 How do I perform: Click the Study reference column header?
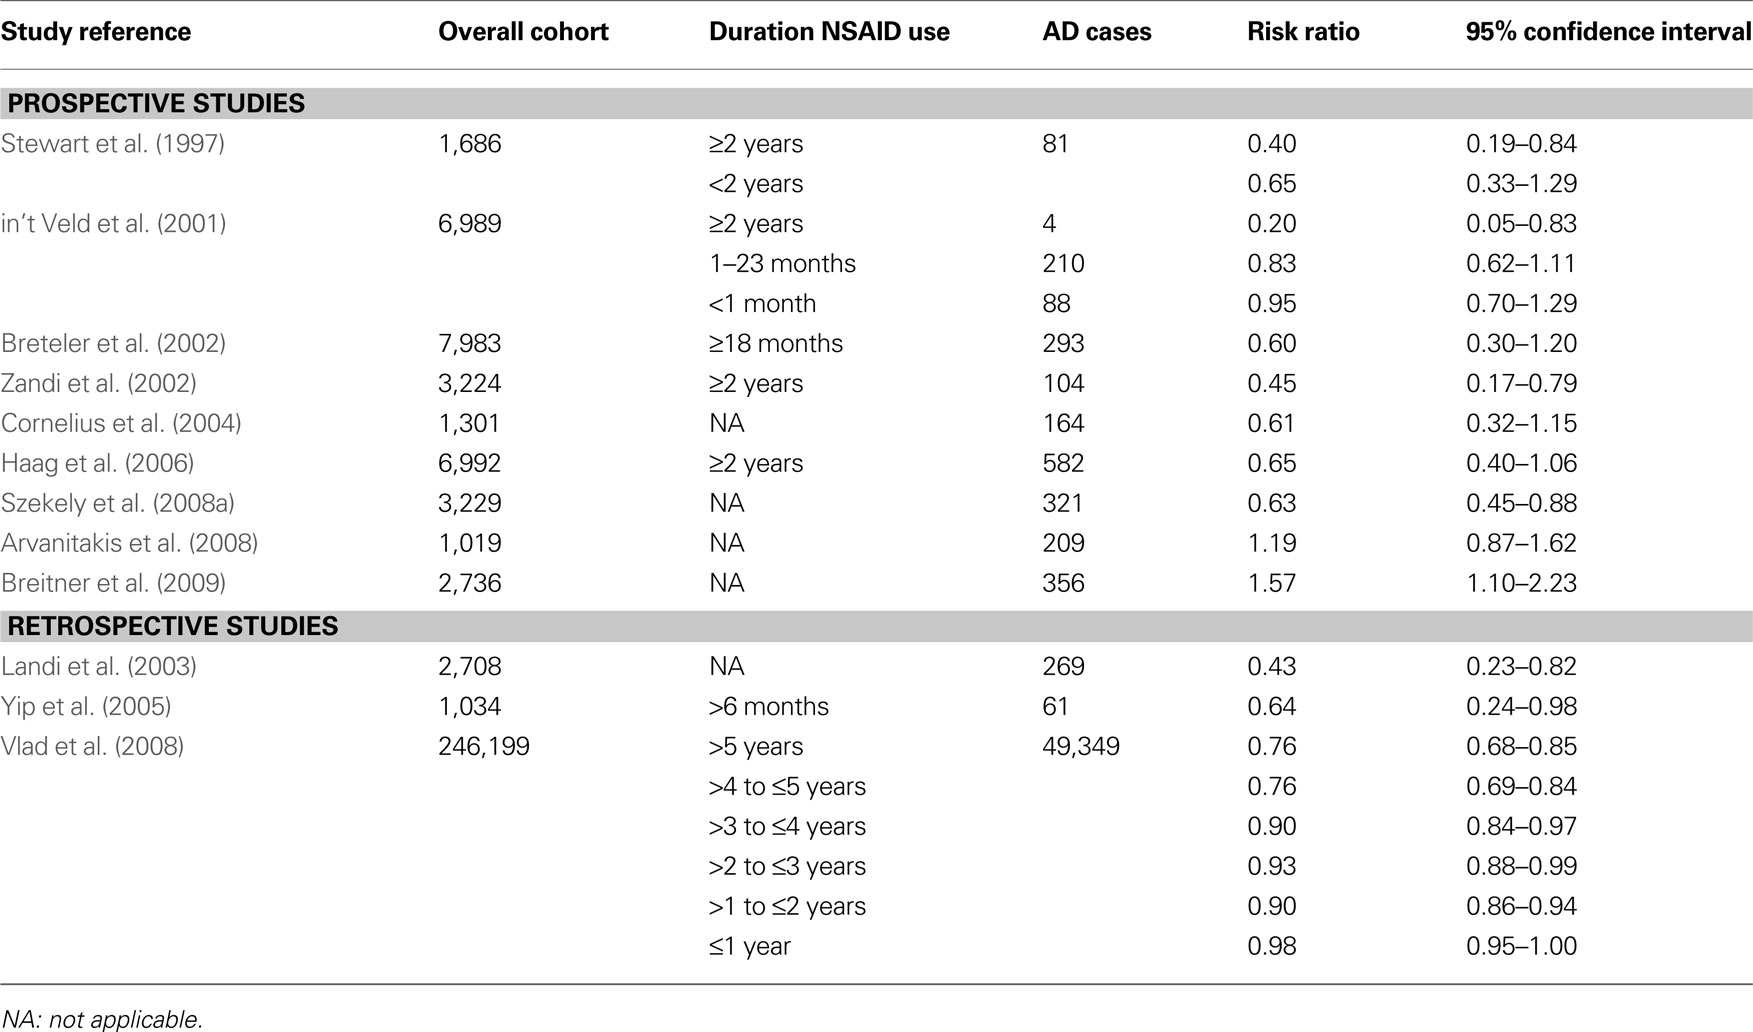(x=96, y=32)
